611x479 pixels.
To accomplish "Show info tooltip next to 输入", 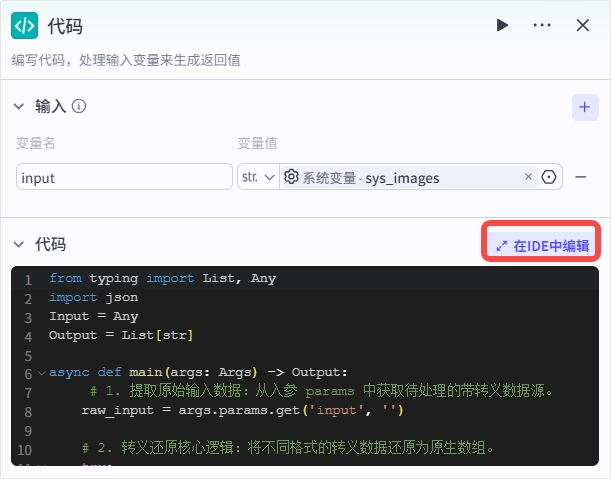I will pyautogui.click(x=79, y=106).
